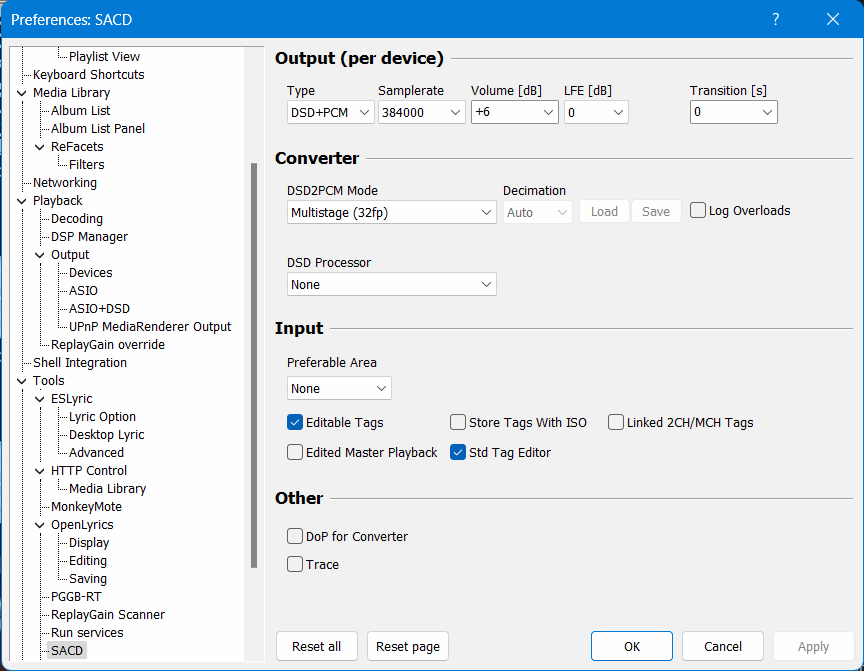
Task: Collapse the HTTP Control tree node
Action: point(40,471)
